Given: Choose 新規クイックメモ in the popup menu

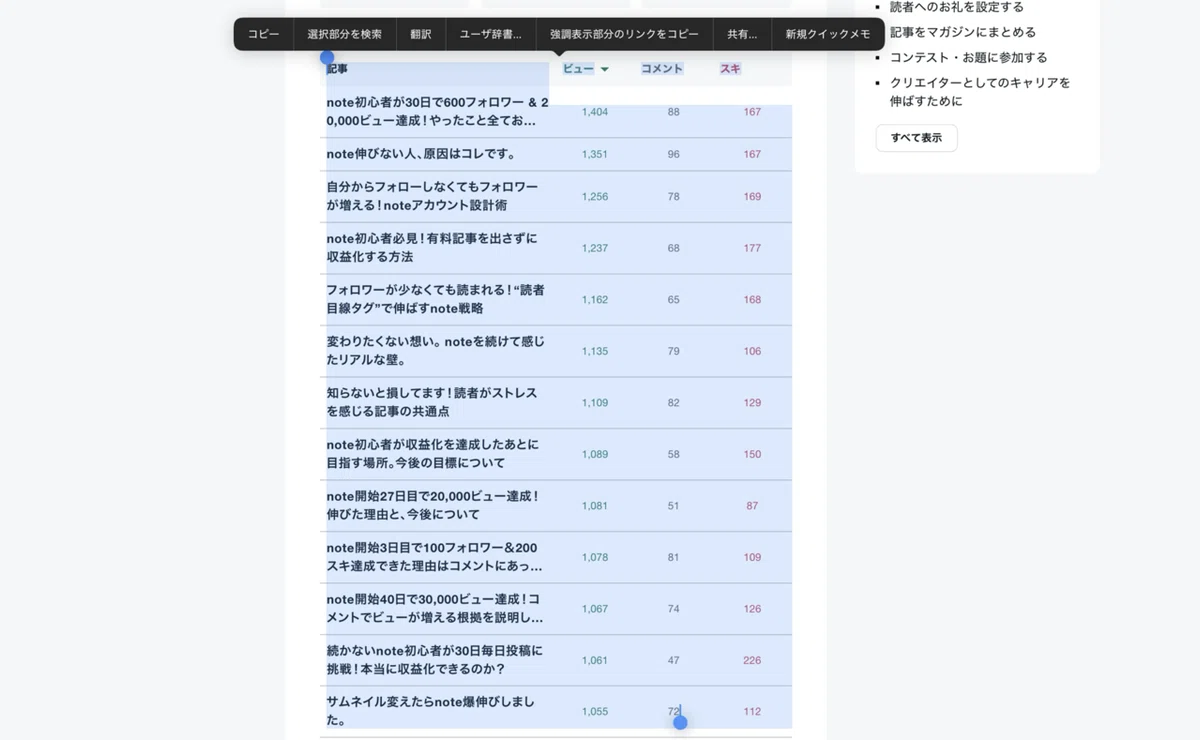Looking at the screenshot, I should click(828, 34).
